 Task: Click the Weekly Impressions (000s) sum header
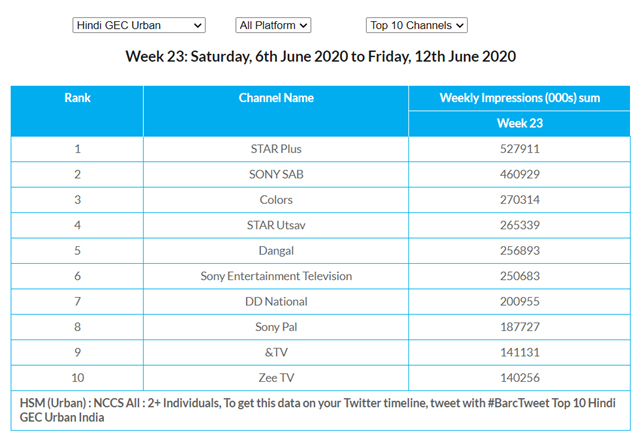click(x=519, y=98)
